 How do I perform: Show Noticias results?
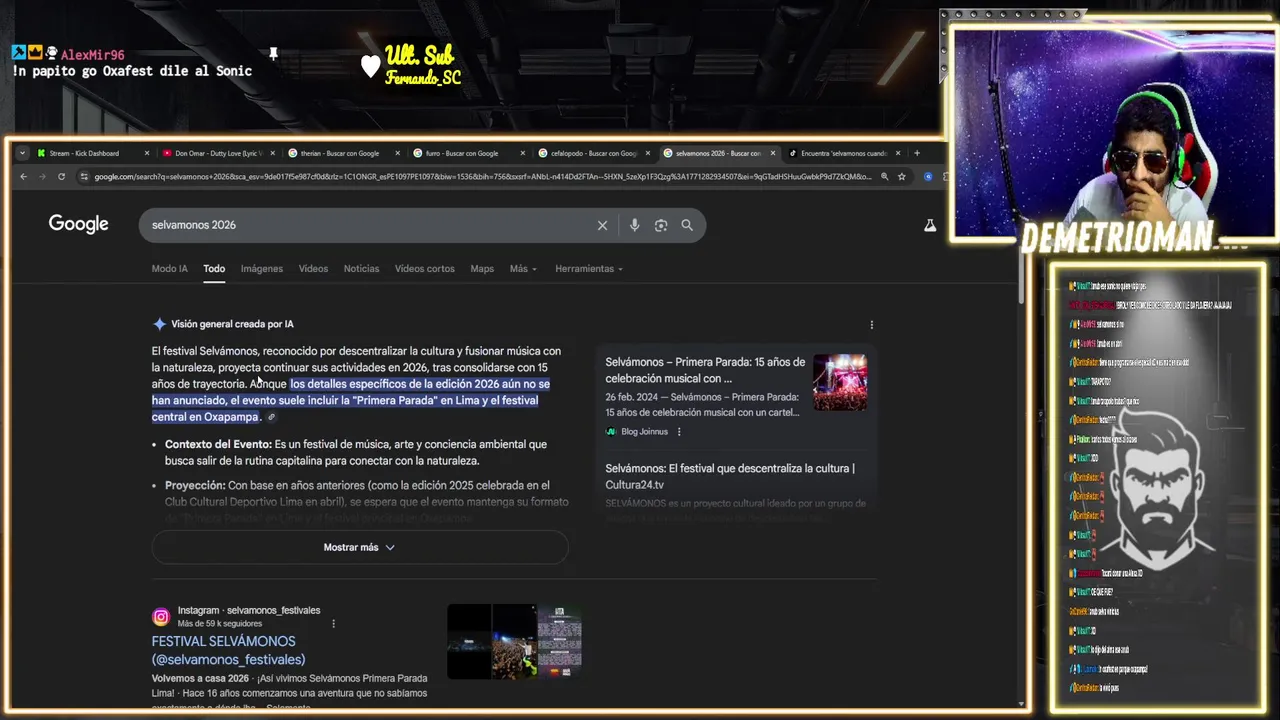tap(361, 269)
